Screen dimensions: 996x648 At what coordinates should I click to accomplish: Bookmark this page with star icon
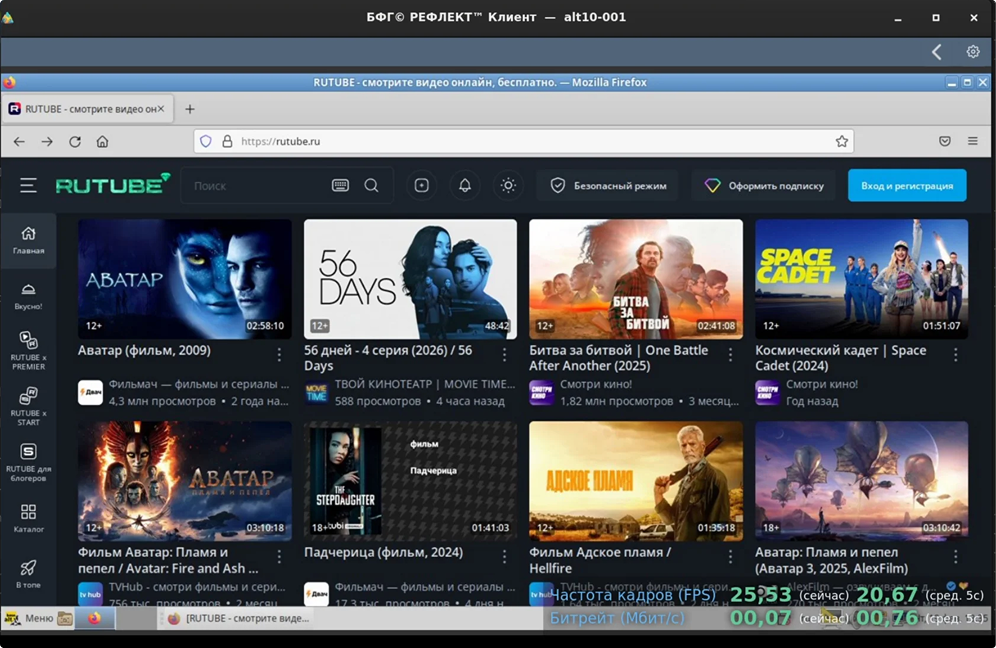pyautogui.click(x=842, y=142)
